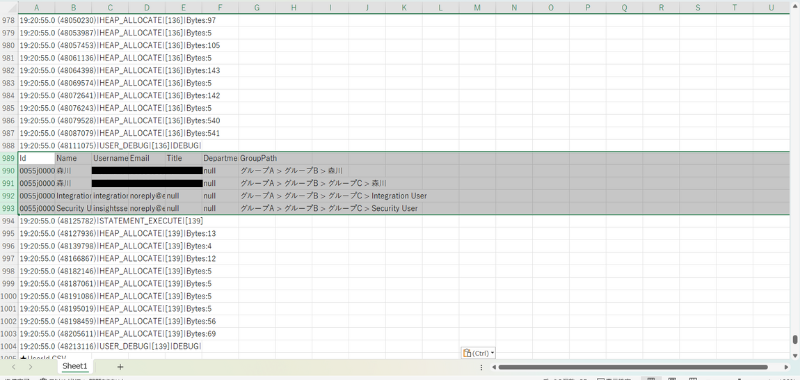800x380 pixels.
Task: Click the horizontal scrollbar left arrow
Action: tap(493, 367)
